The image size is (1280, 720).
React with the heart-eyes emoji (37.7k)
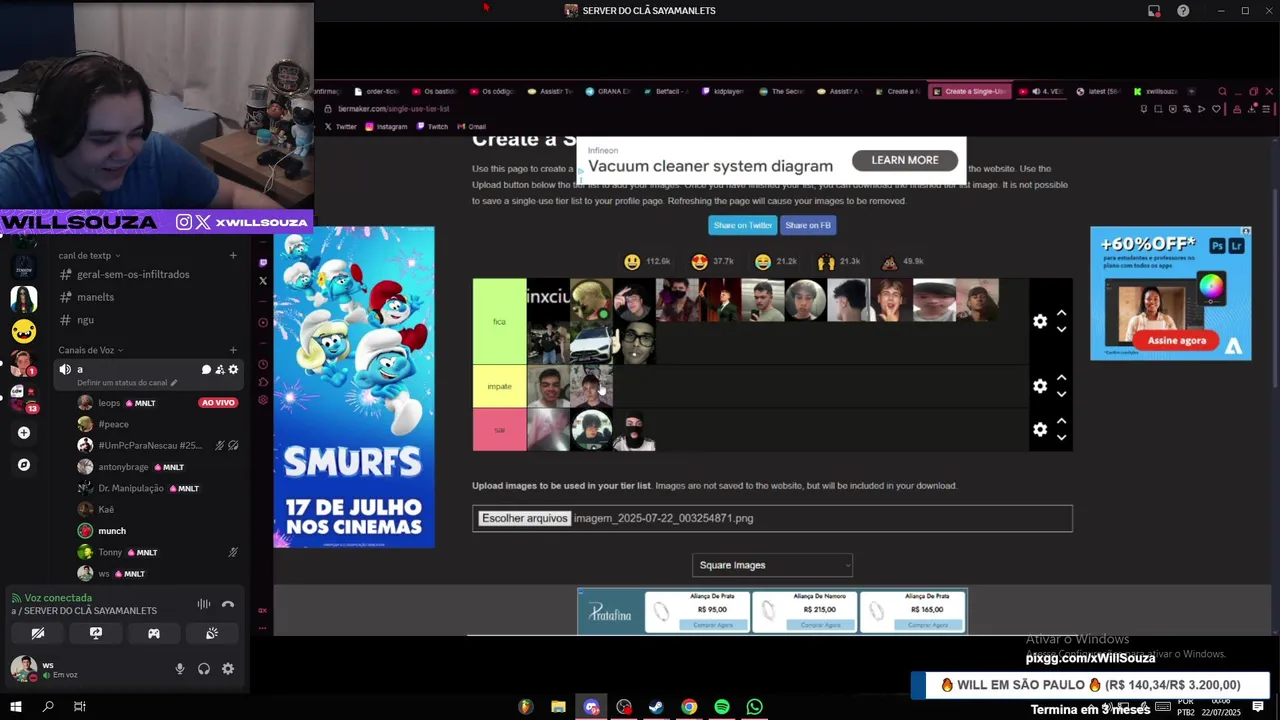pos(699,262)
